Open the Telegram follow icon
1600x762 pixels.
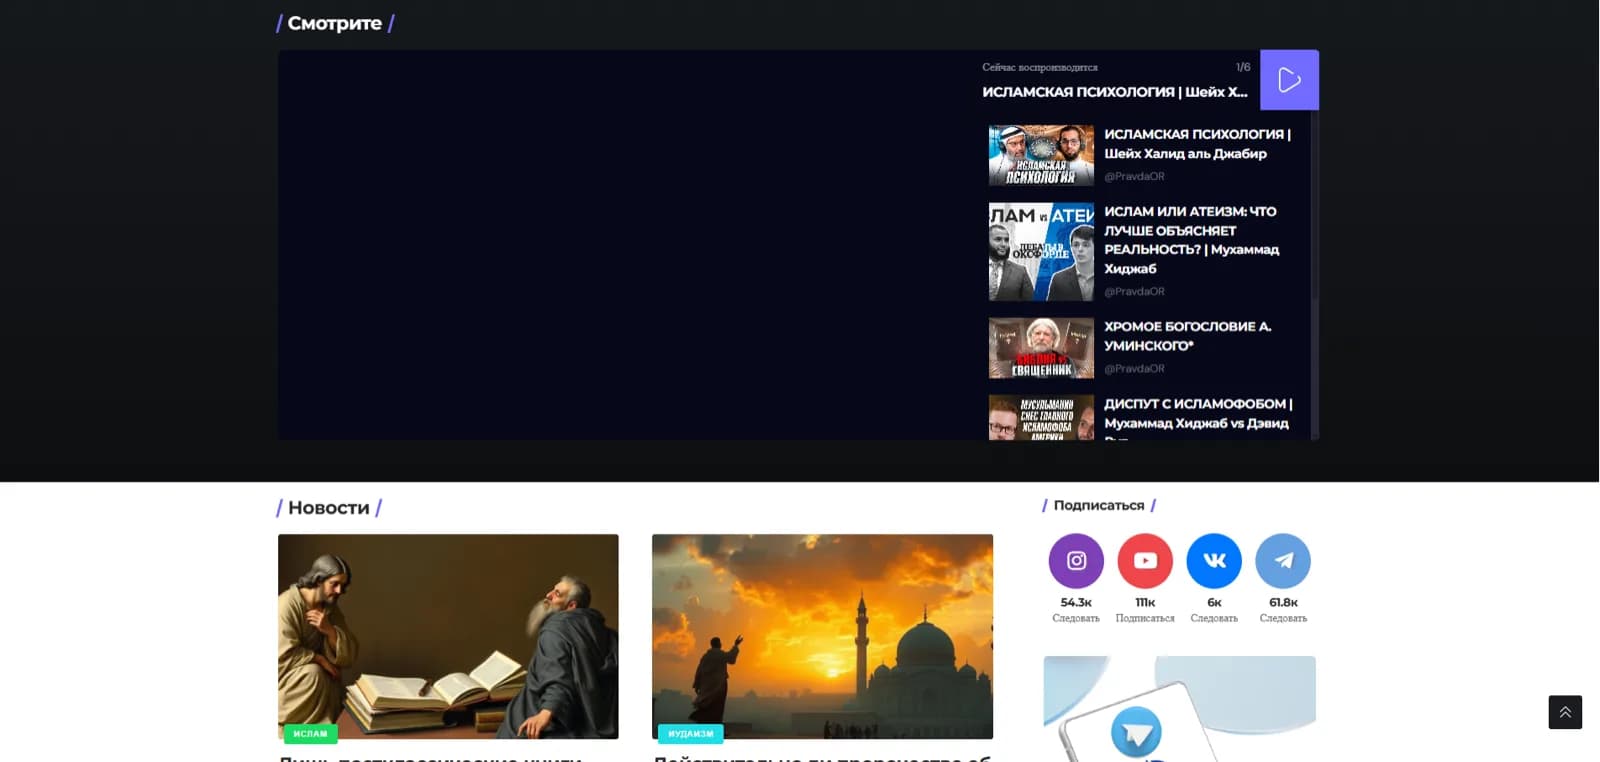coord(1283,561)
